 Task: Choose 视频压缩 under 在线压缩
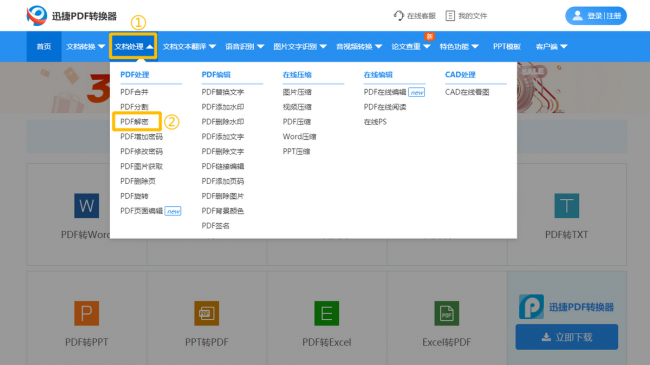click(297, 107)
